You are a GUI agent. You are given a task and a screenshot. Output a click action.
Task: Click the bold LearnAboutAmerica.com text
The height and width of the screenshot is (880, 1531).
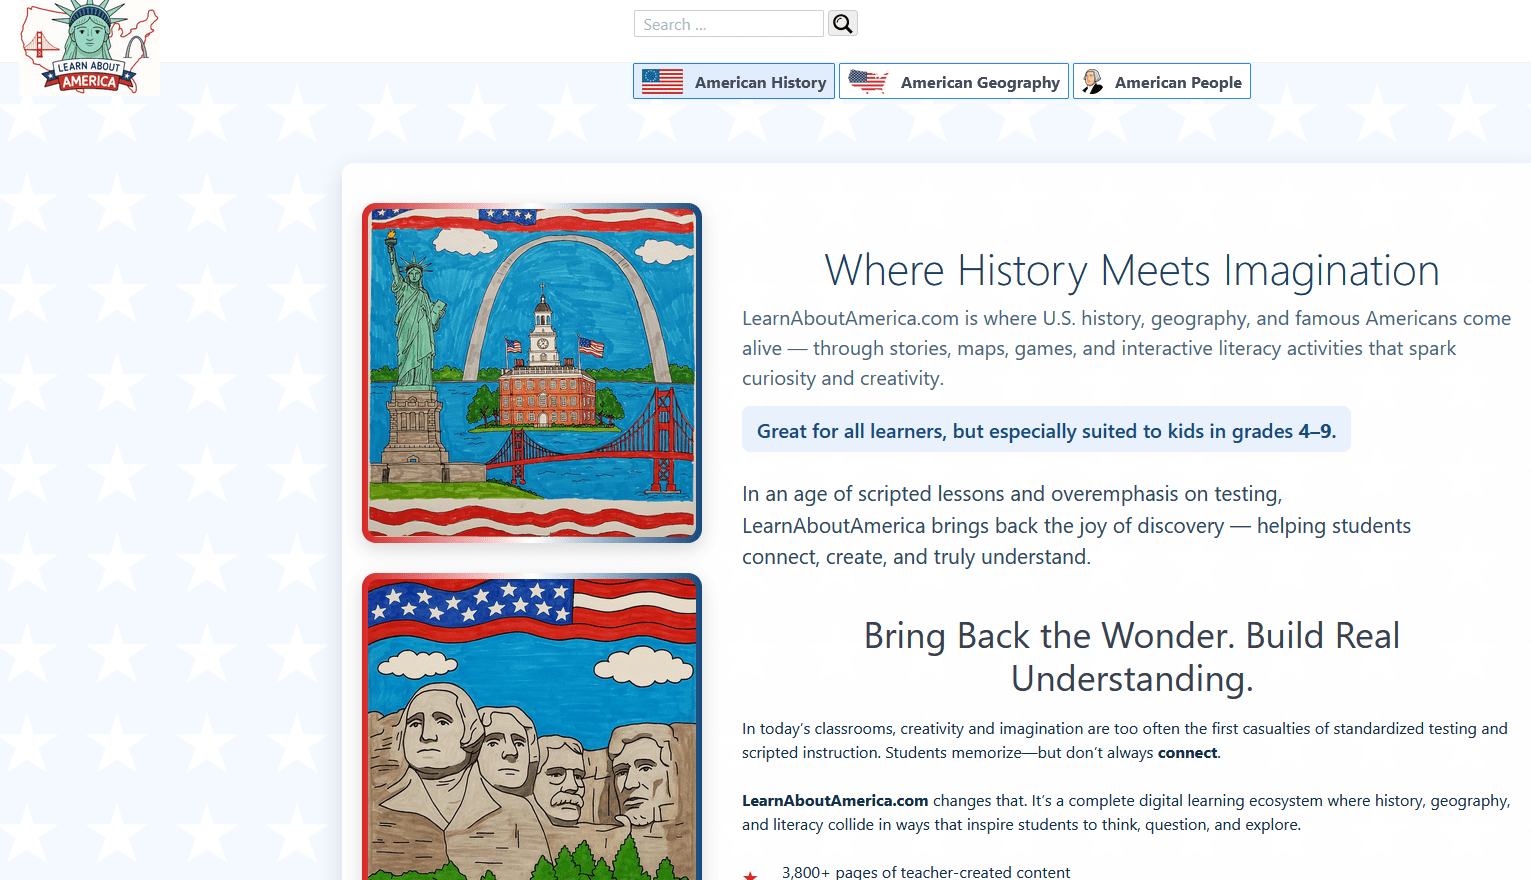pos(835,801)
